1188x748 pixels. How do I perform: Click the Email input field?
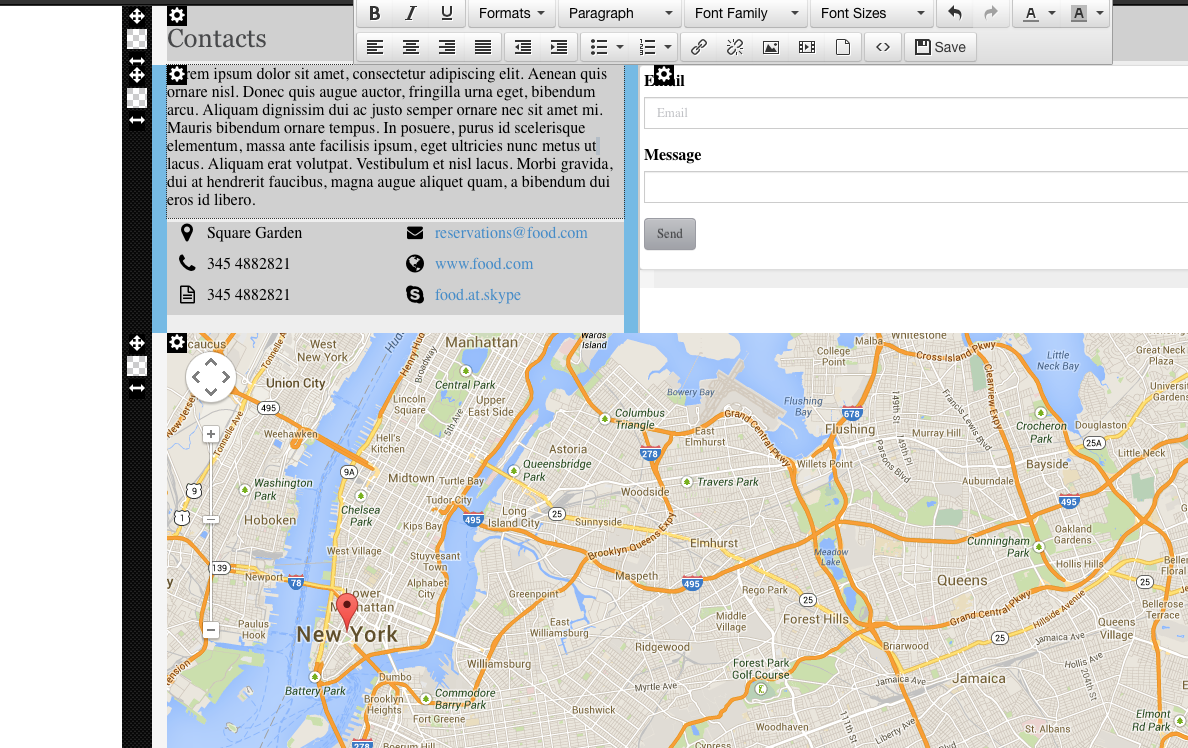915,113
